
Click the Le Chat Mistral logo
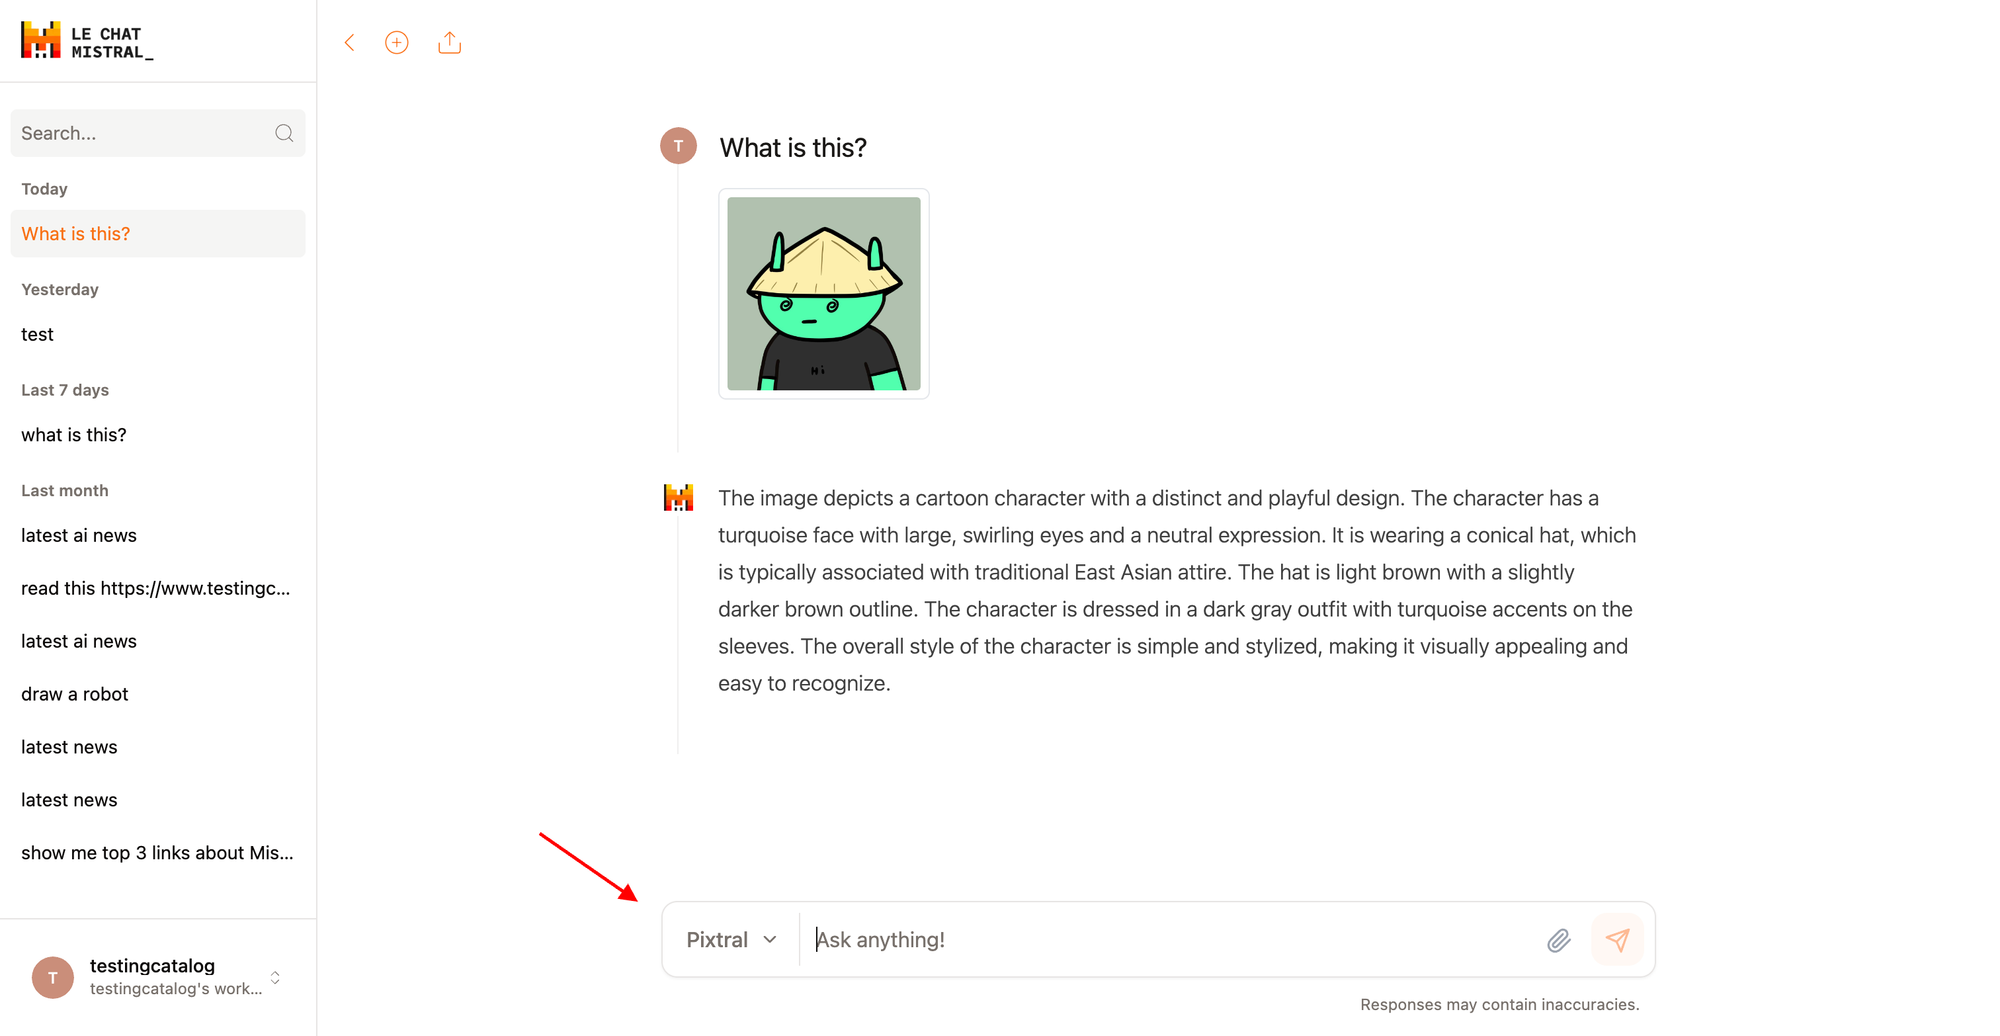(x=88, y=42)
